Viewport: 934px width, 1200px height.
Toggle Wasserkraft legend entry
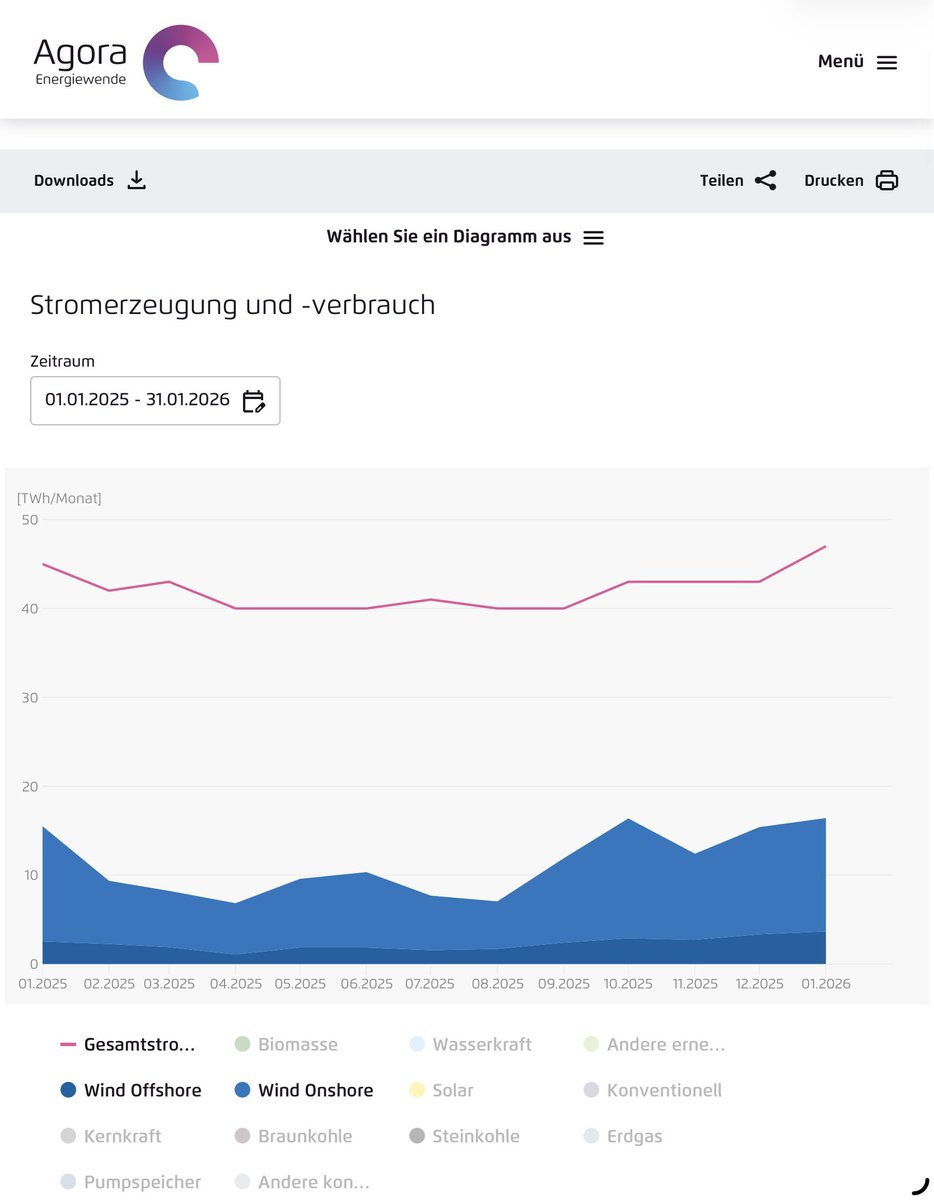[x=470, y=1044]
